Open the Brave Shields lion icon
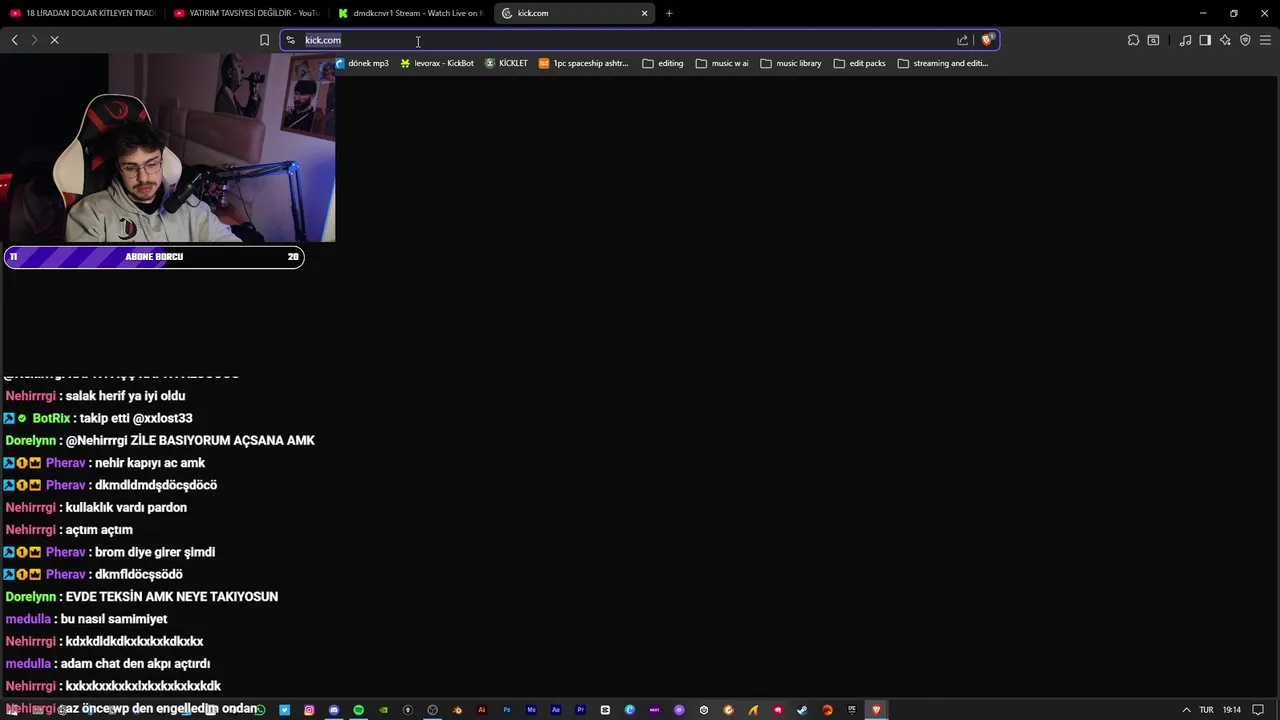The image size is (1280, 720). (987, 40)
